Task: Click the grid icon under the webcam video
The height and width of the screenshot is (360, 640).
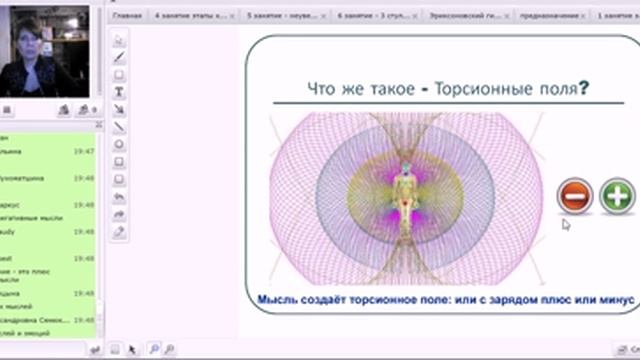Action: (7, 110)
